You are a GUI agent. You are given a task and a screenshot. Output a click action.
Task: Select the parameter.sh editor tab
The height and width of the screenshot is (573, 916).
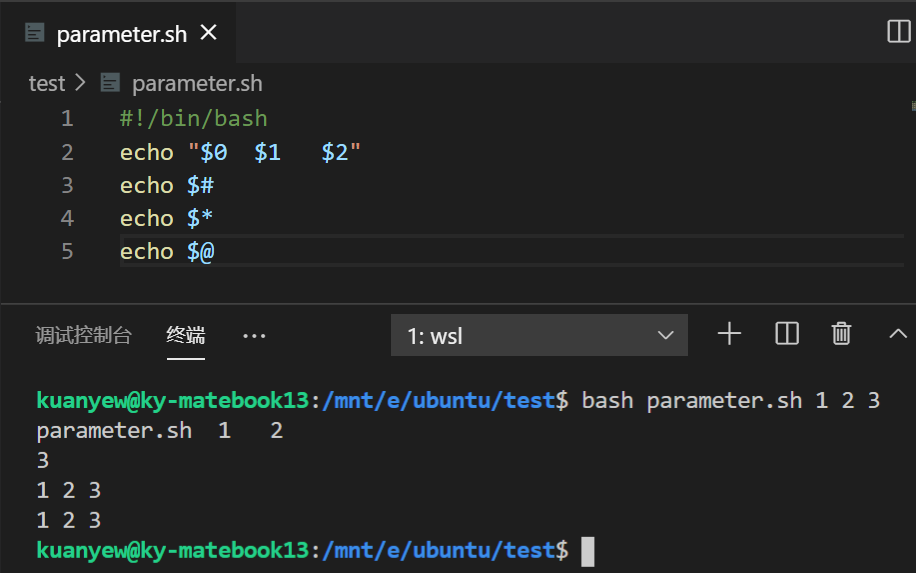point(118,33)
